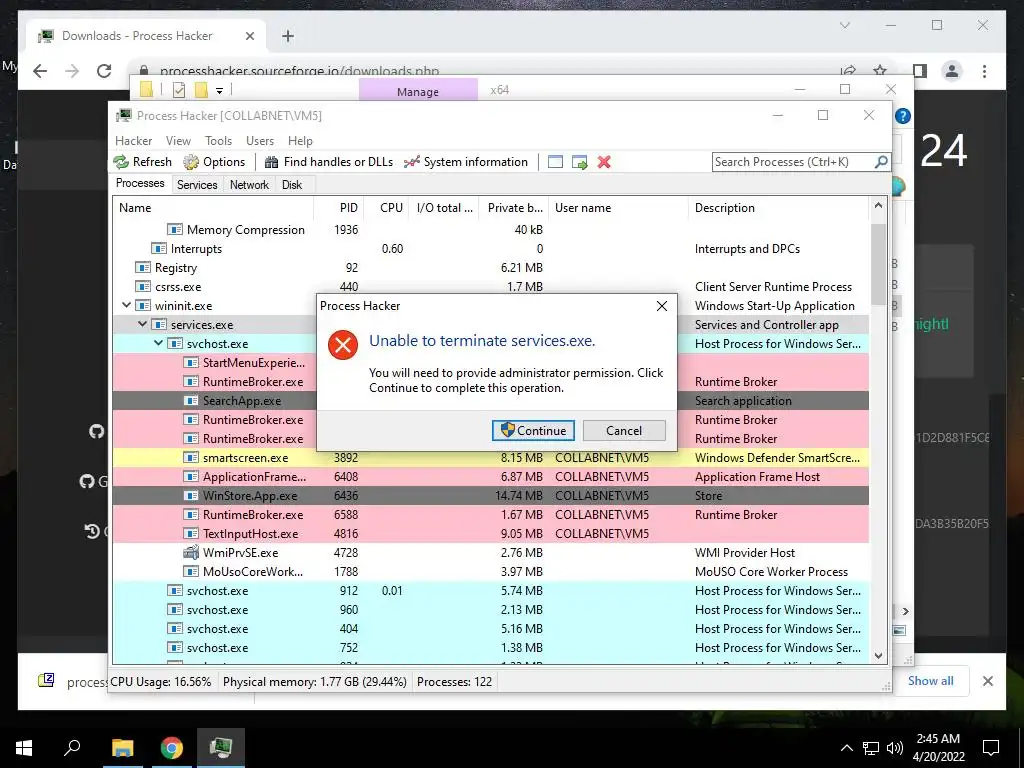Click the TextInputHost.exe process icon

pyautogui.click(x=191, y=534)
